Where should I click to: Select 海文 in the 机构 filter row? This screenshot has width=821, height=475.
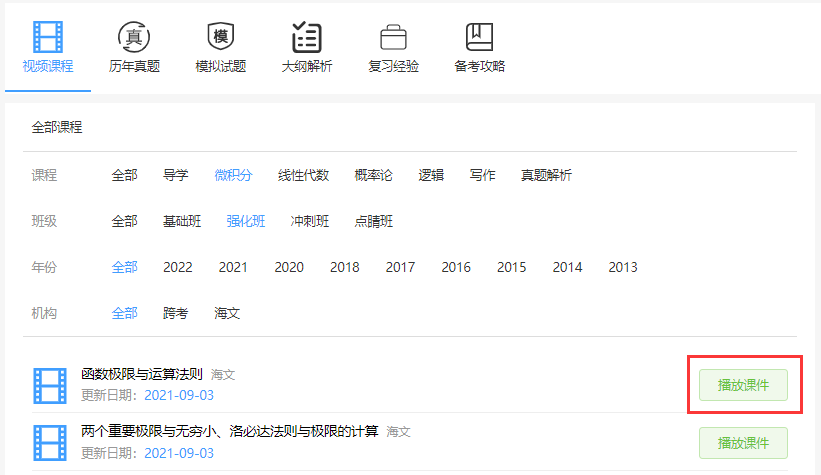click(227, 313)
